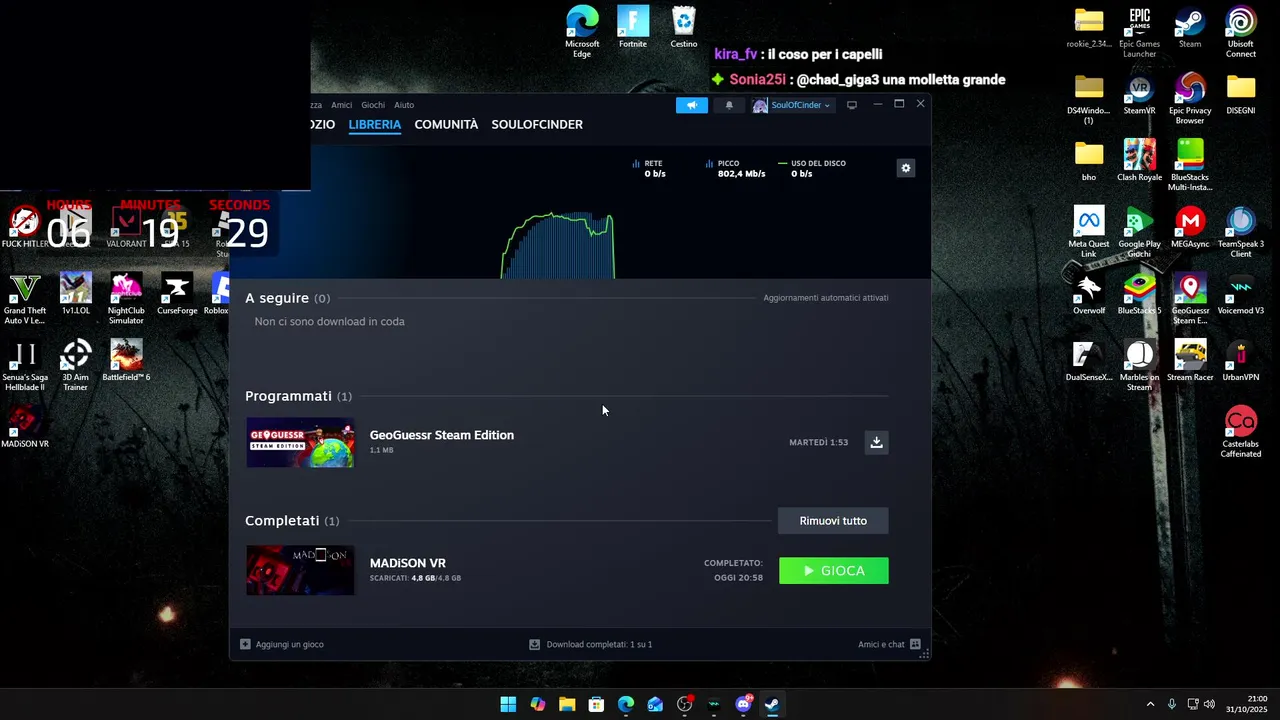Open the Giochi menu in Steam
Viewport: 1280px width, 720px height.
pos(373,105)
